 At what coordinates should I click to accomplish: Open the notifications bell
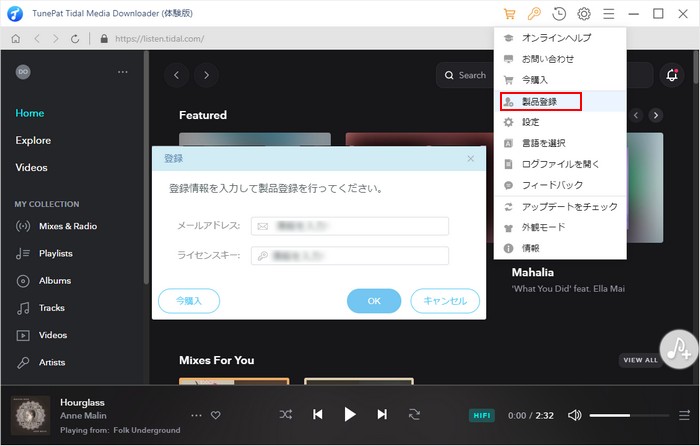pos(672,75)
